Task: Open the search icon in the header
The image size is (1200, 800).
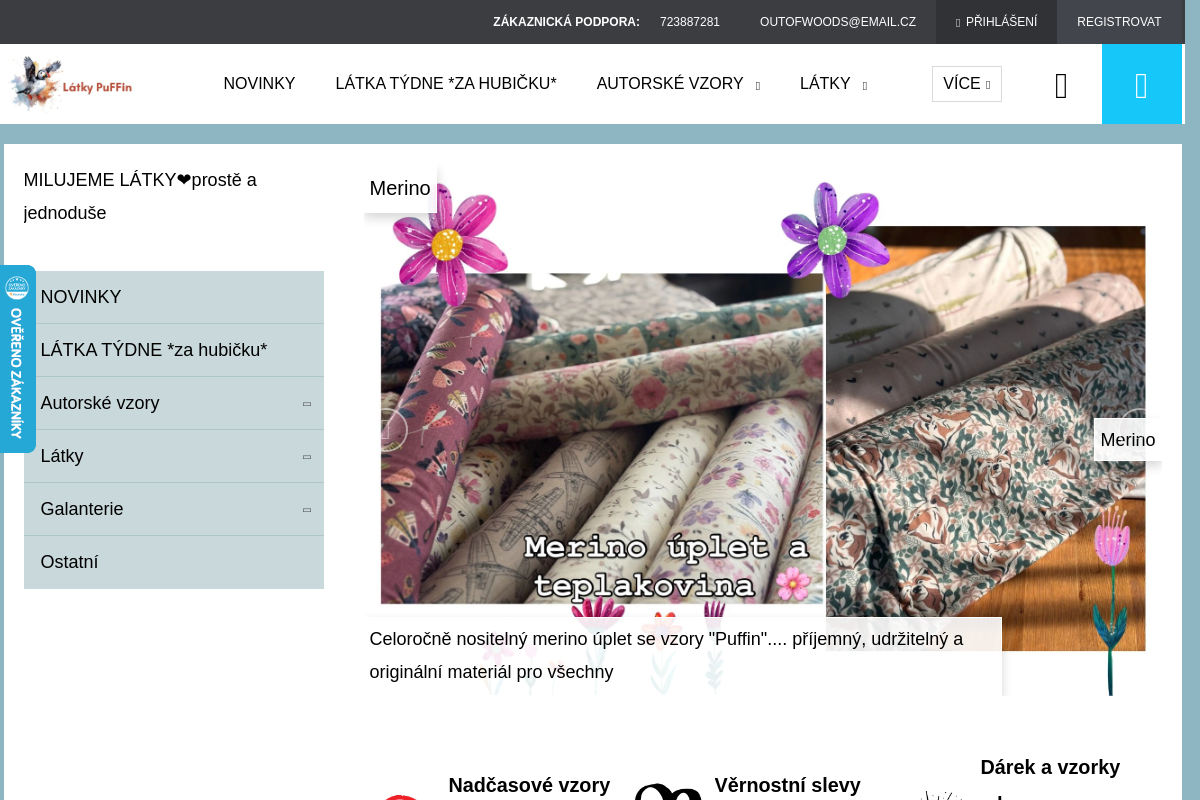Action: tap(1060, 84)
